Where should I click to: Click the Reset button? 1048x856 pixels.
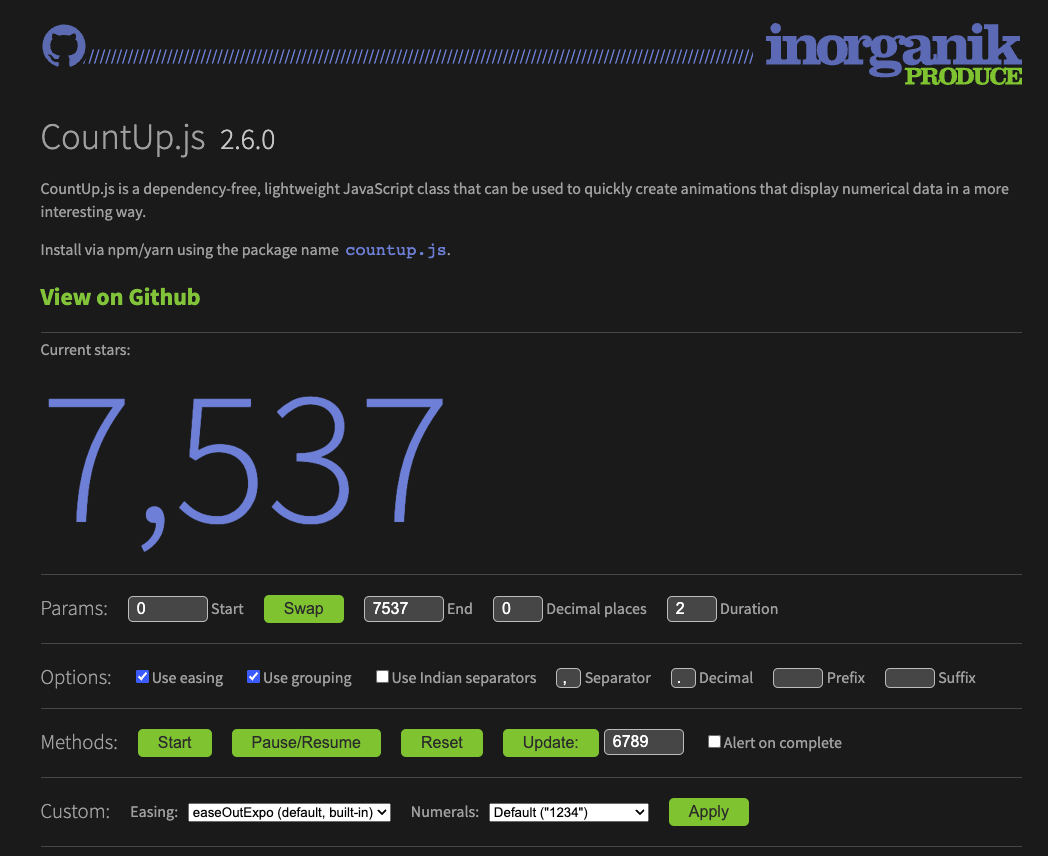[442, 743]
